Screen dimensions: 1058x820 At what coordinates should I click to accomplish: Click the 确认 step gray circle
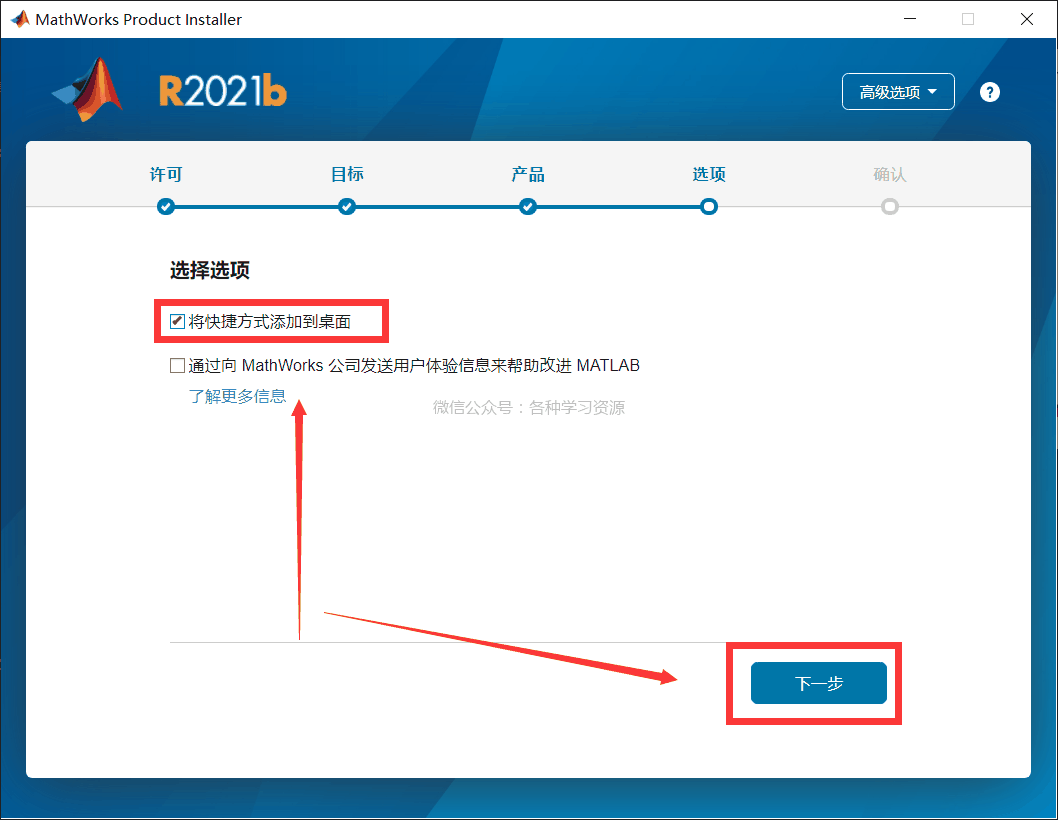click(890, 207)
